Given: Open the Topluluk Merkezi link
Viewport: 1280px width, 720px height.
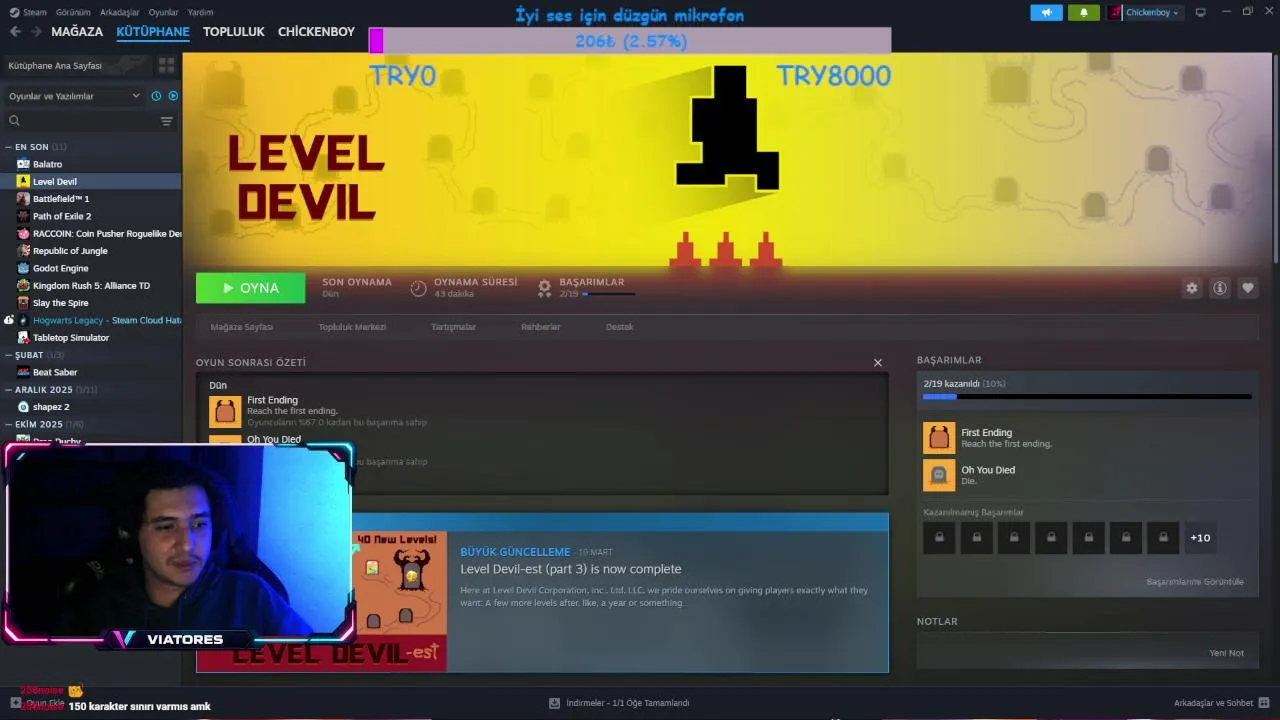Looking at the screenshot, I should point(352,327).
